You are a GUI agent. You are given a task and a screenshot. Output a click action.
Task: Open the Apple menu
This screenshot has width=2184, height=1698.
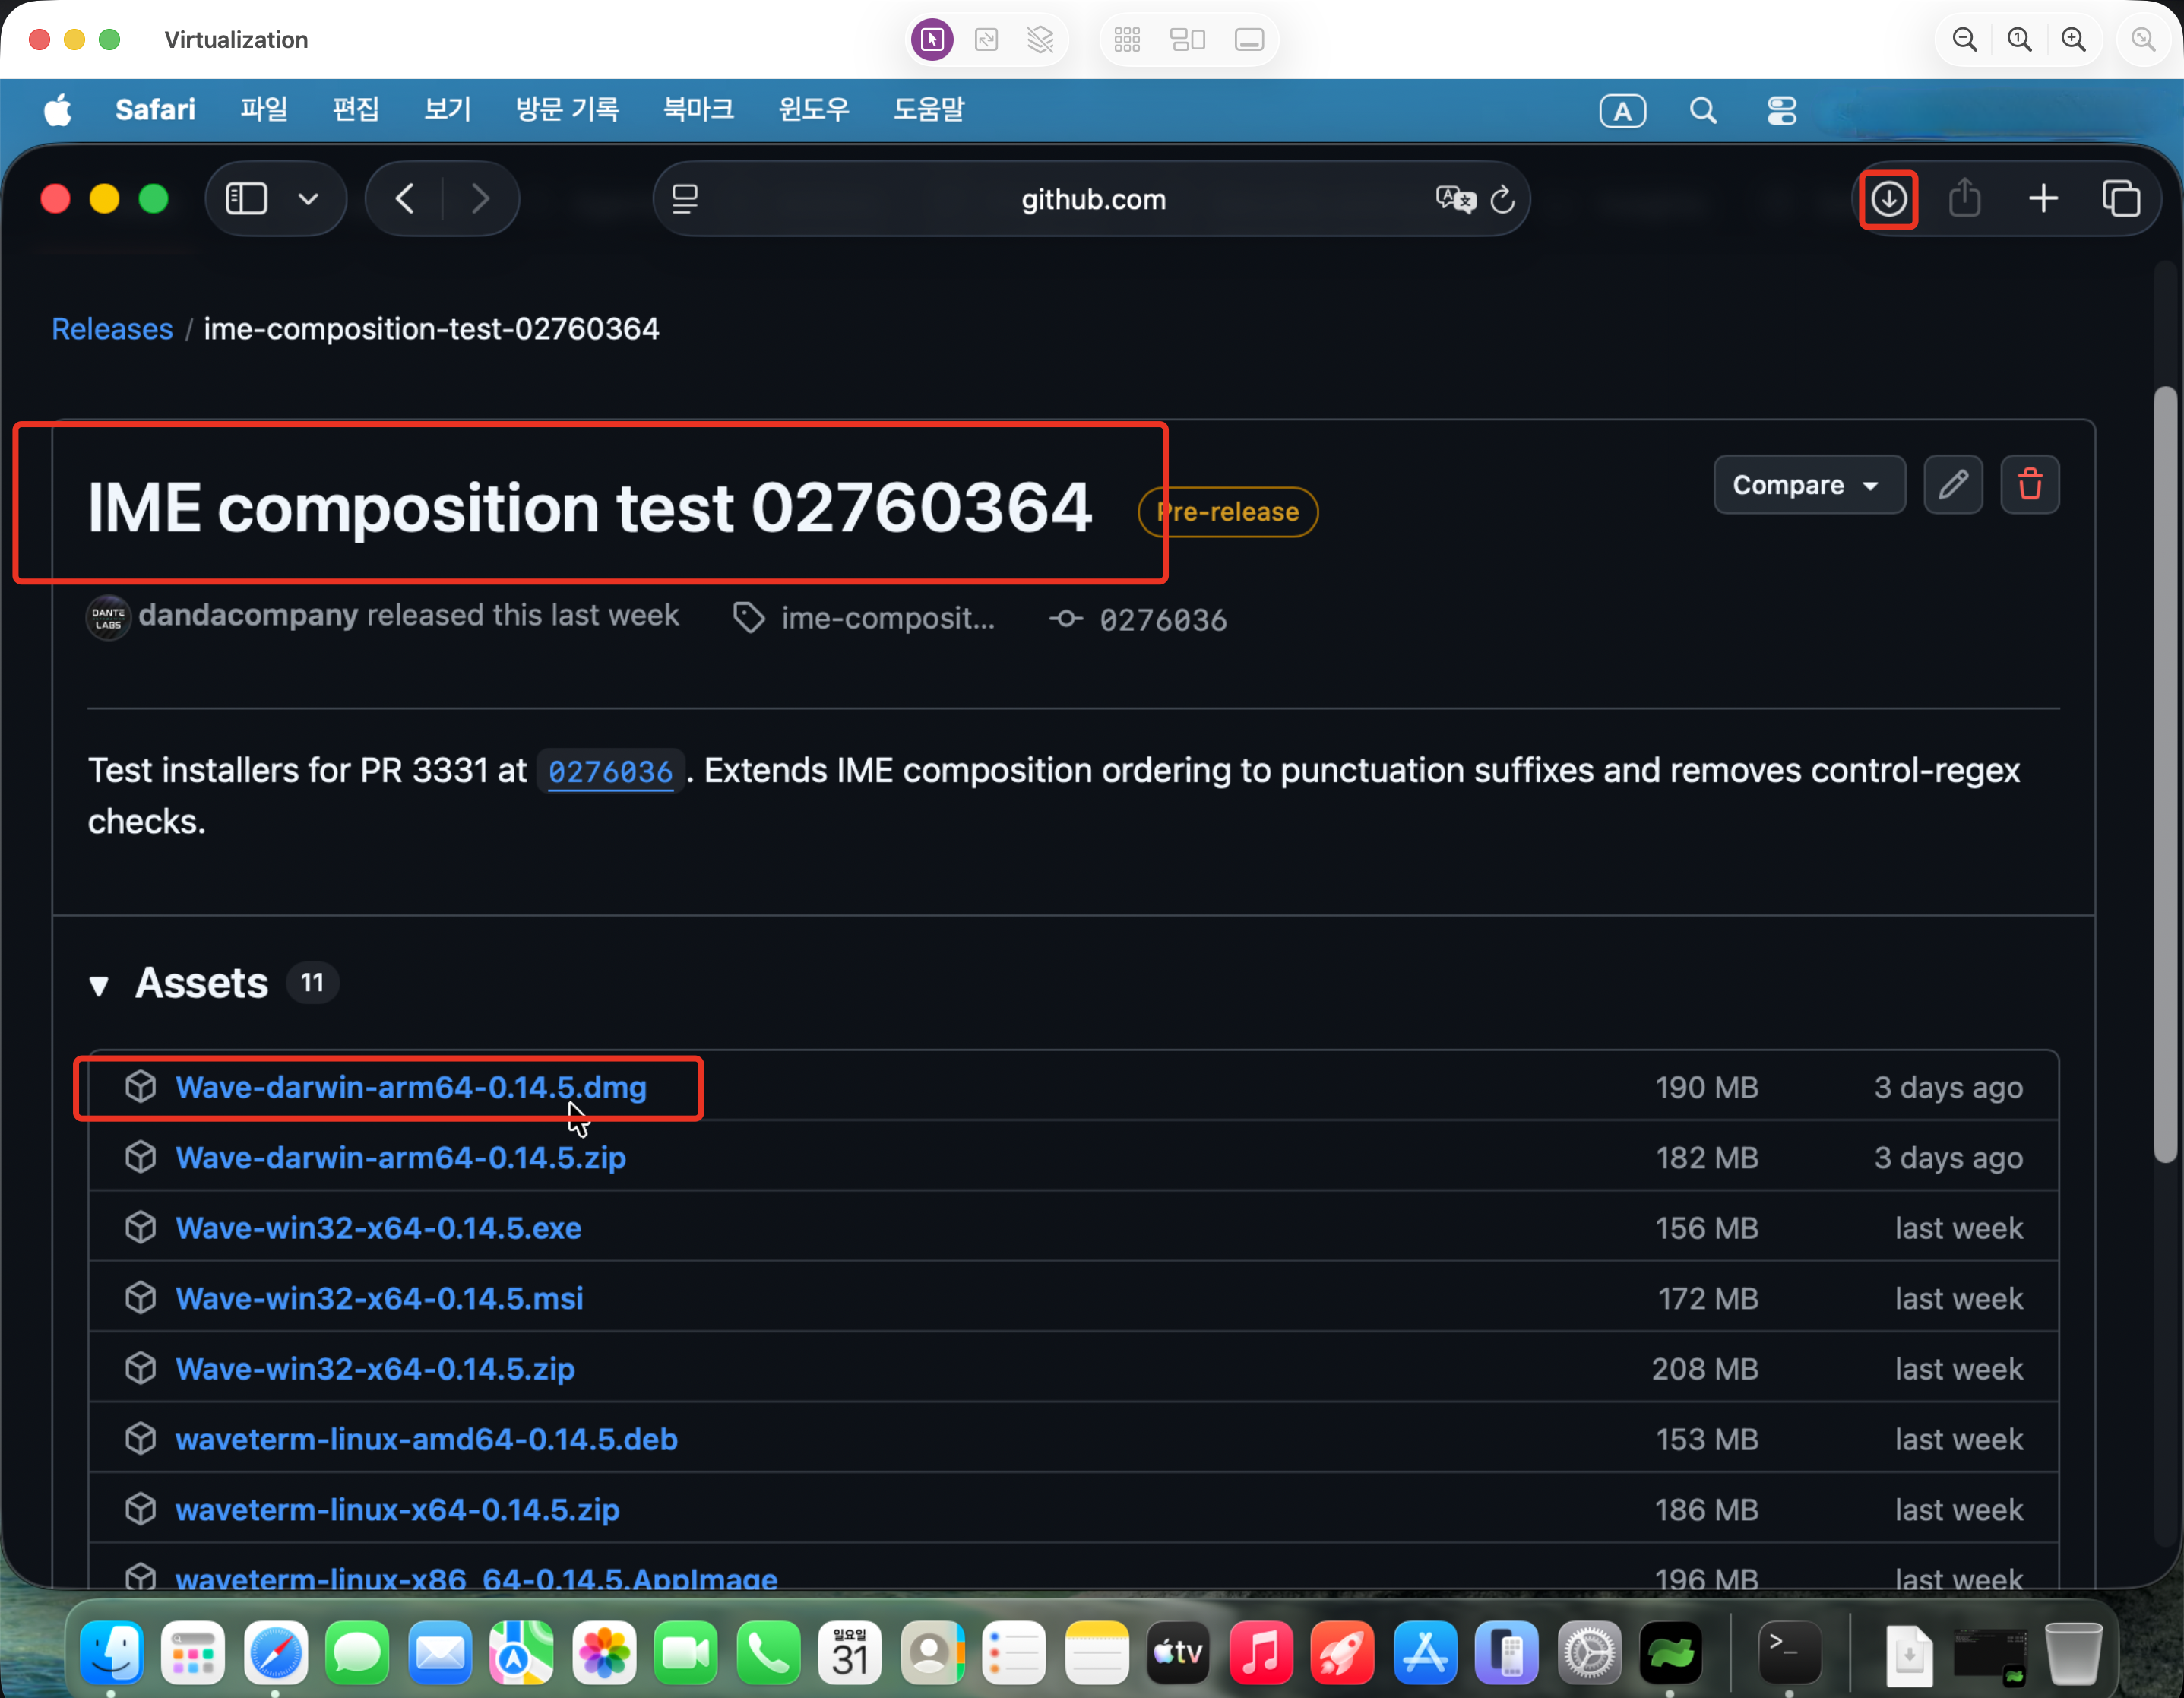click(x=58, y=110)
